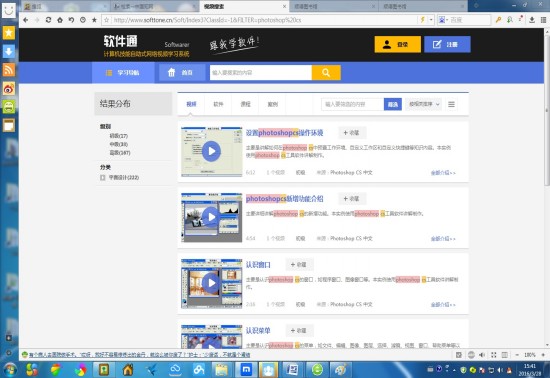Switch to the second browser tab
The width and height of the screenshot is (550, 378).
[x=155, y=6]
